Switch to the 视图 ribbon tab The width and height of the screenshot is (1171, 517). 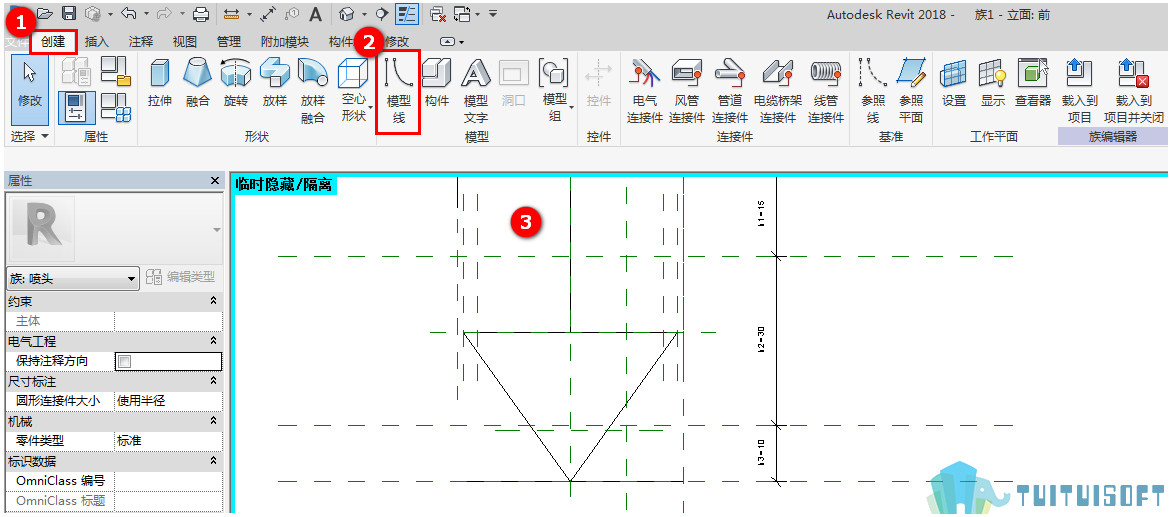coord(184,42)
